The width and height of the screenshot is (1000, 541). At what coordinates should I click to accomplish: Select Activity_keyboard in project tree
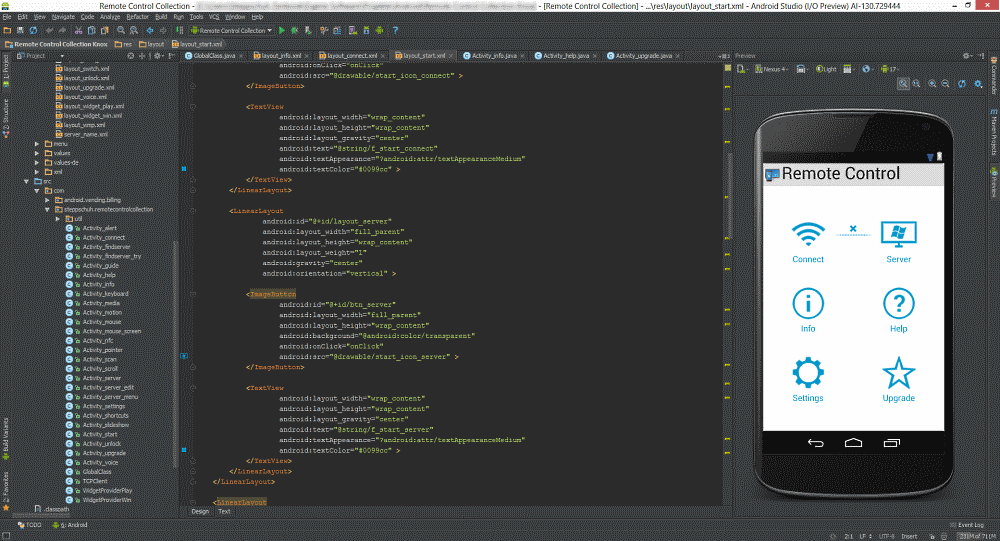pyautogui.click(x=105, y=294)
